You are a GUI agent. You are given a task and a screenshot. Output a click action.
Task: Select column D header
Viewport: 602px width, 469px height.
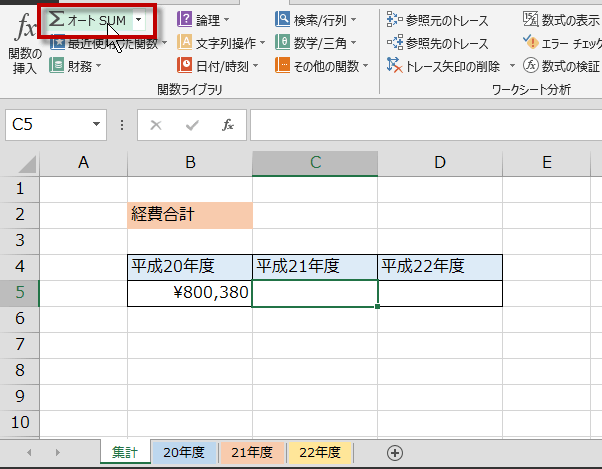pos(440,163)
